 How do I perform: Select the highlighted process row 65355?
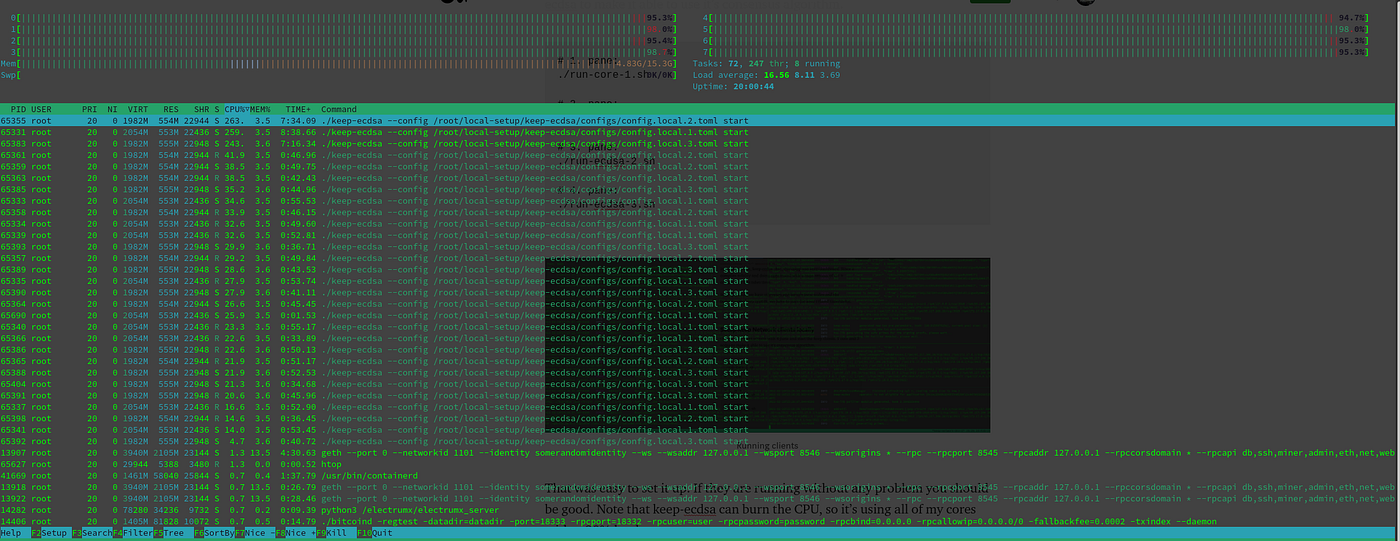click(x=700, y=120)
